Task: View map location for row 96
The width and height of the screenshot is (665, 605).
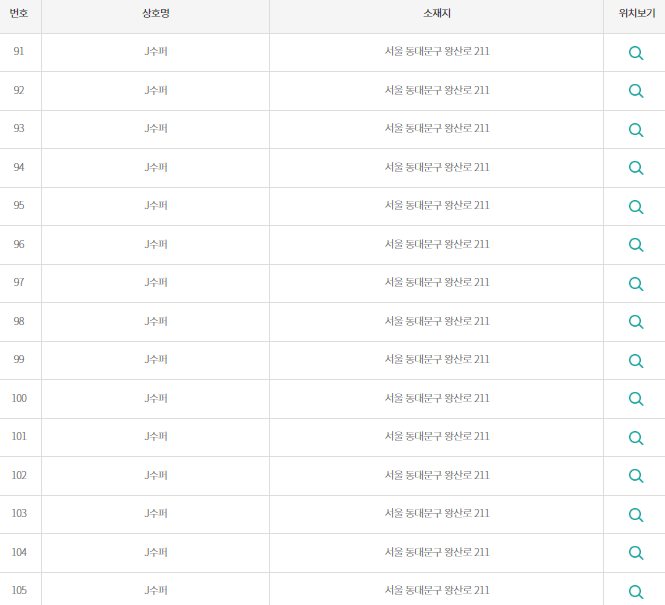Action: pyautogui.click(x=636, y=245)
